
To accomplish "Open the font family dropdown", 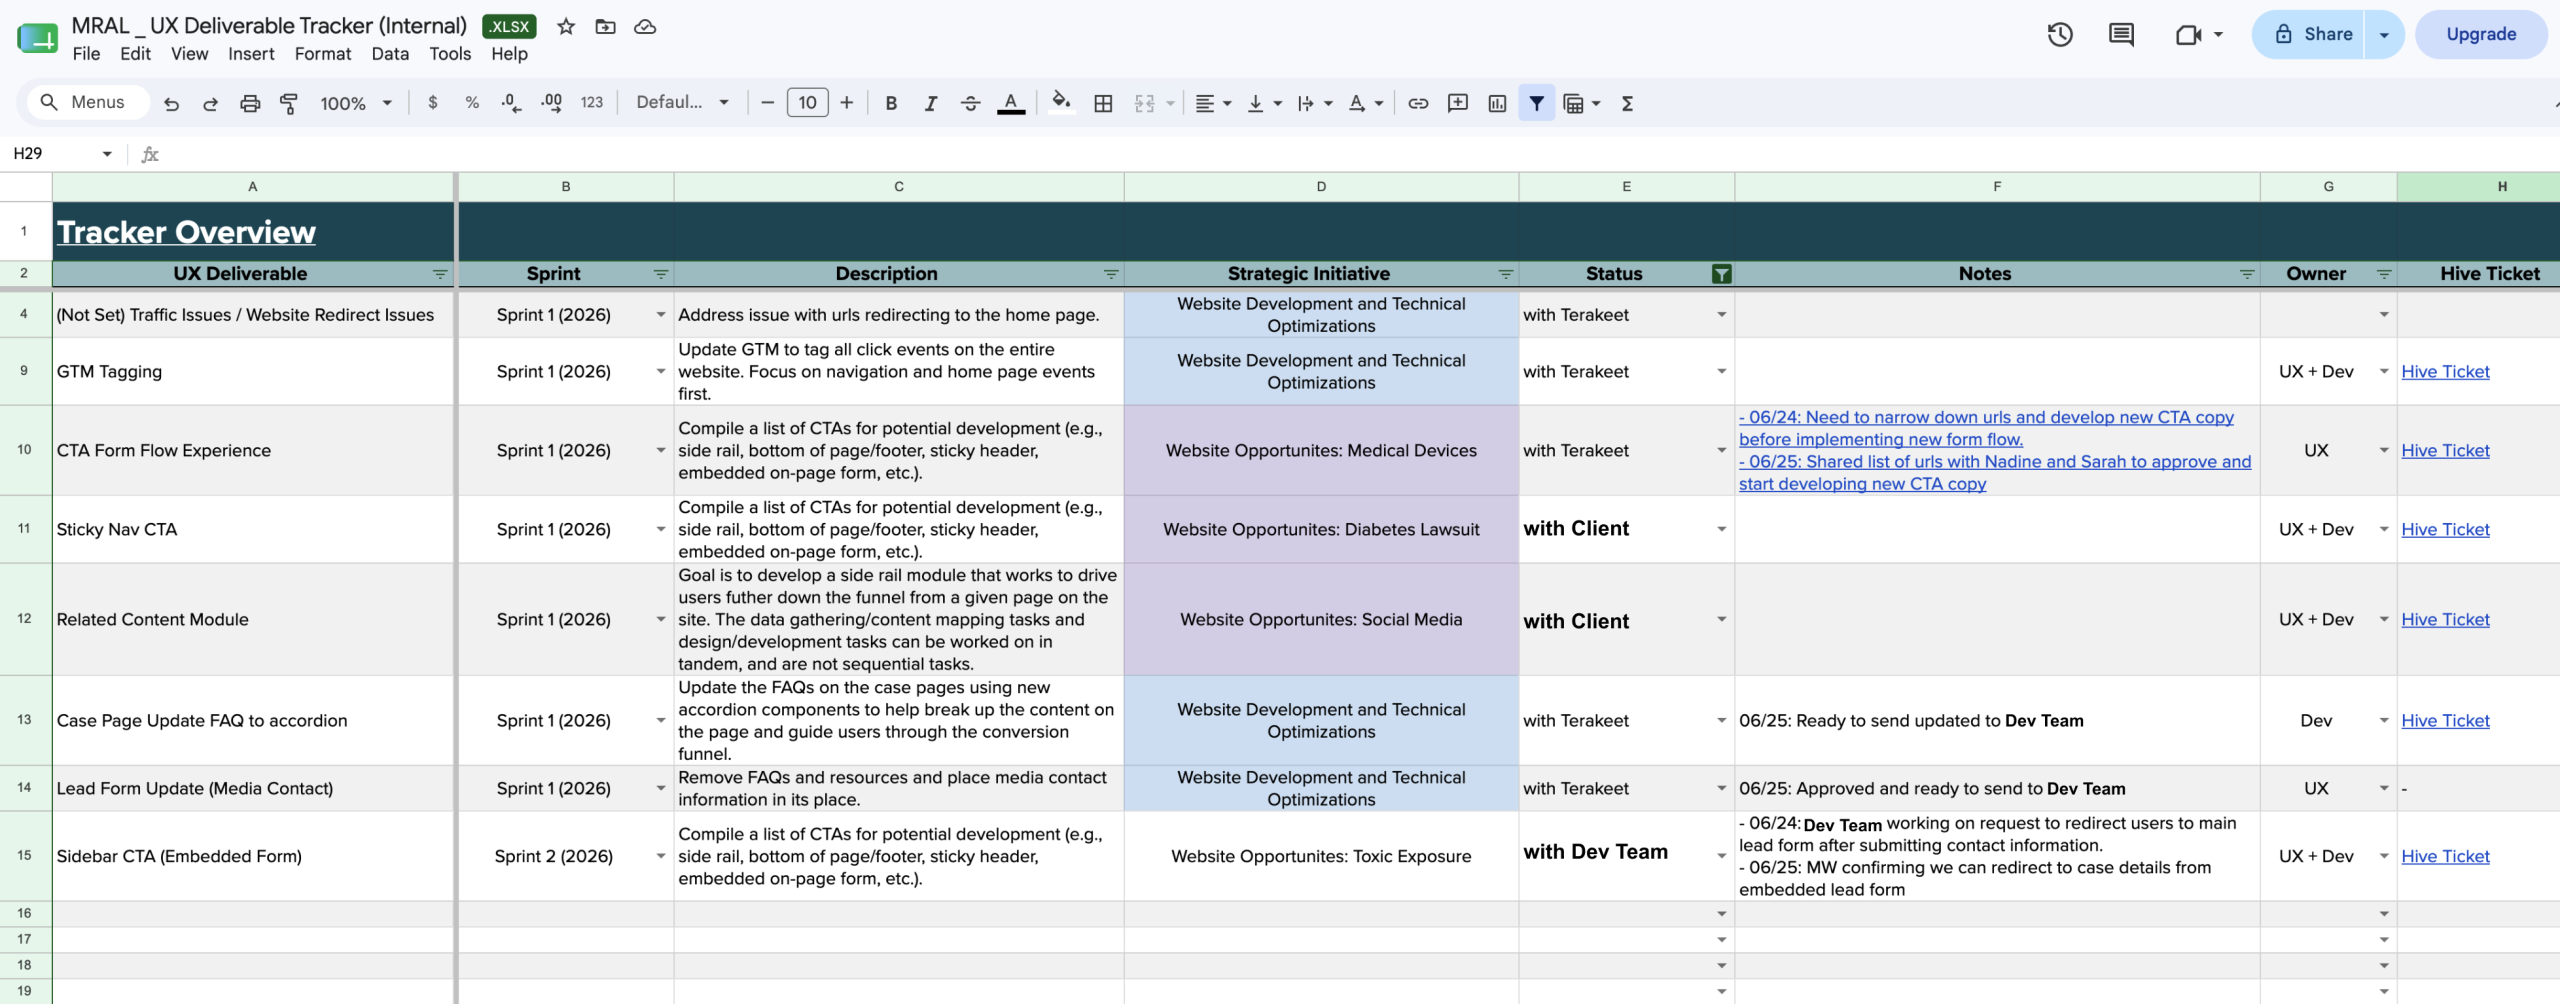I will 683,103.
